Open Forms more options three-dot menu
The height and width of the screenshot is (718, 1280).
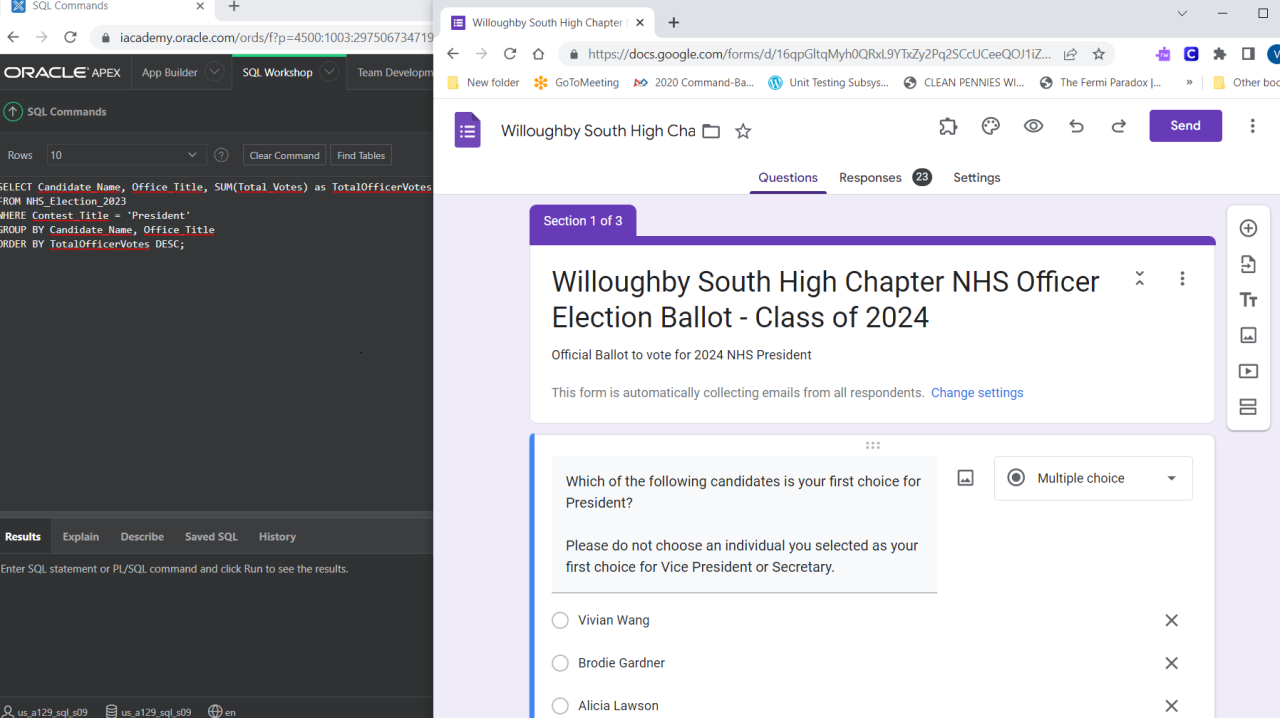tap(1252, 126)
